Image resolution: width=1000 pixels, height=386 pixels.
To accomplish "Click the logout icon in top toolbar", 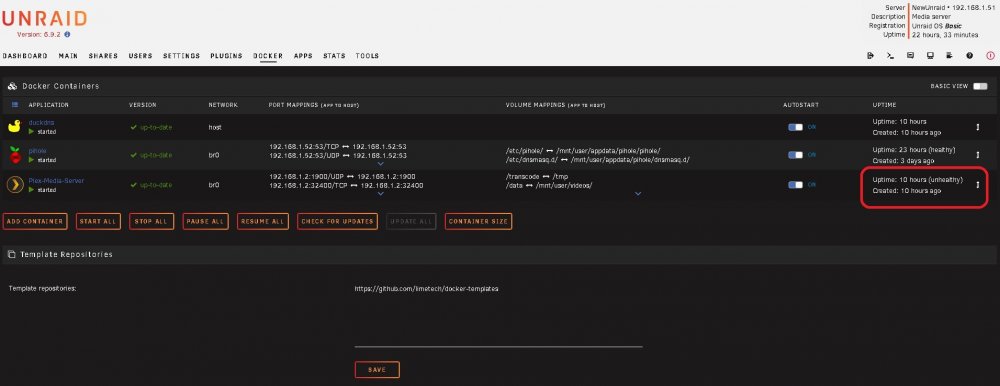I will point(871,56).
